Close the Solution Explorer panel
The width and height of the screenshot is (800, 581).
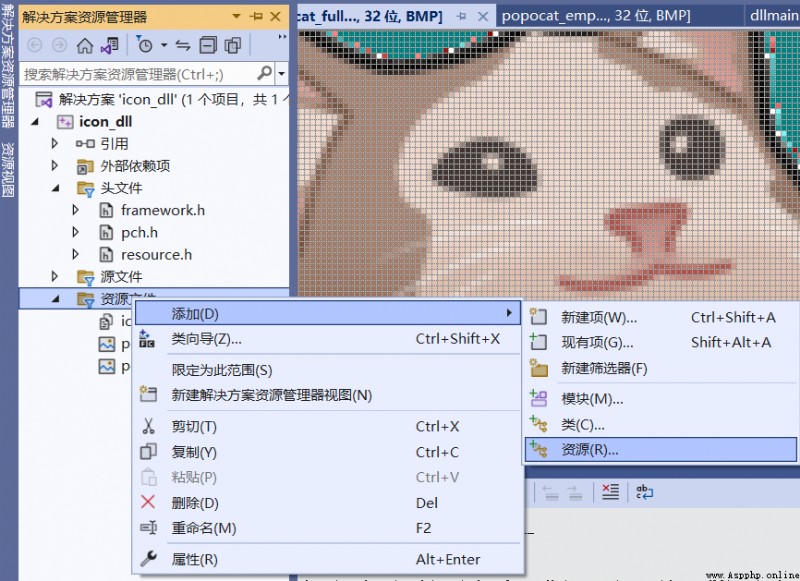276,16
